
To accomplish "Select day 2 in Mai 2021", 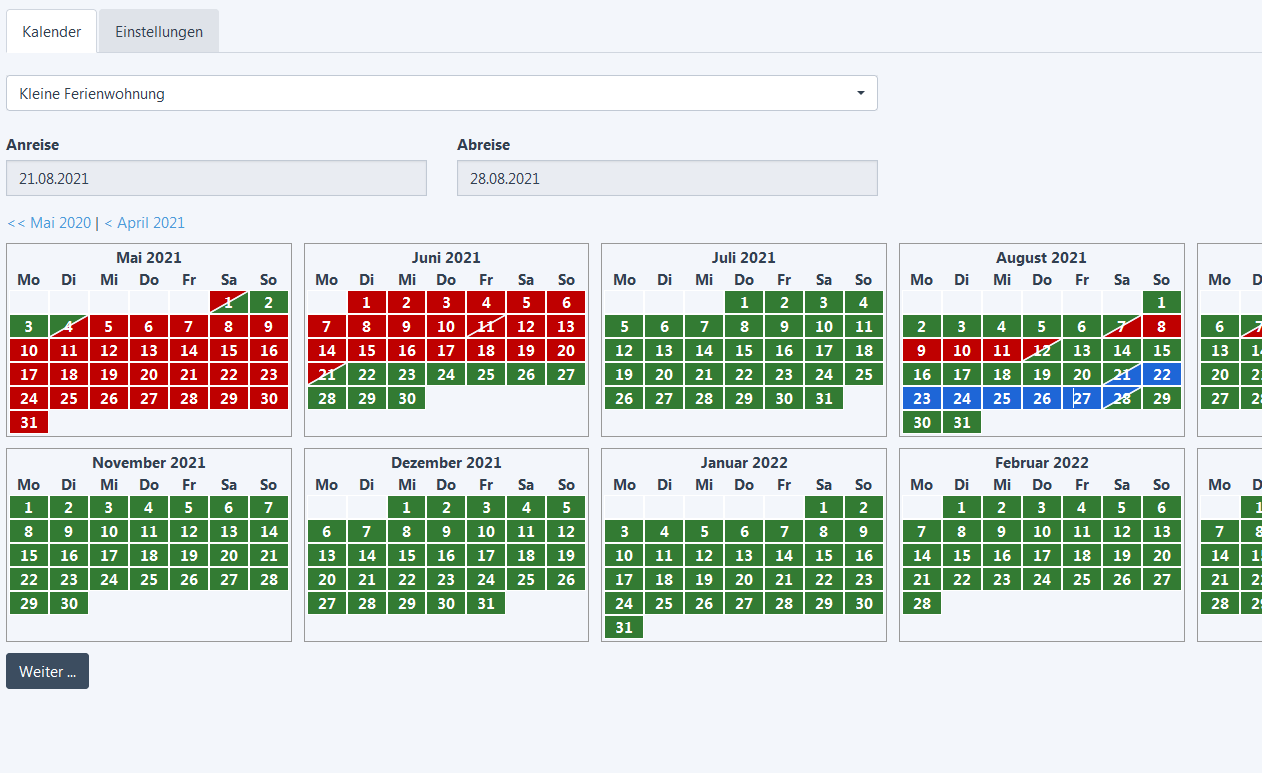I will 269,302.
